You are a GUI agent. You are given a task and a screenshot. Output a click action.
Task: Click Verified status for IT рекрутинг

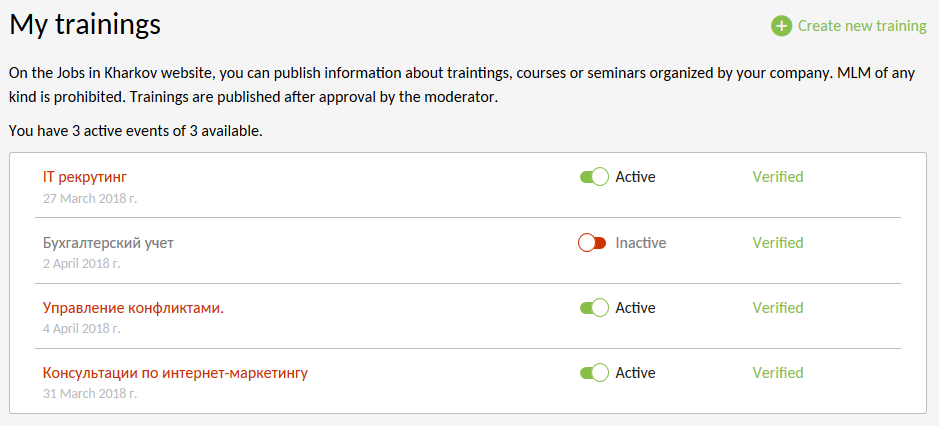778,177
